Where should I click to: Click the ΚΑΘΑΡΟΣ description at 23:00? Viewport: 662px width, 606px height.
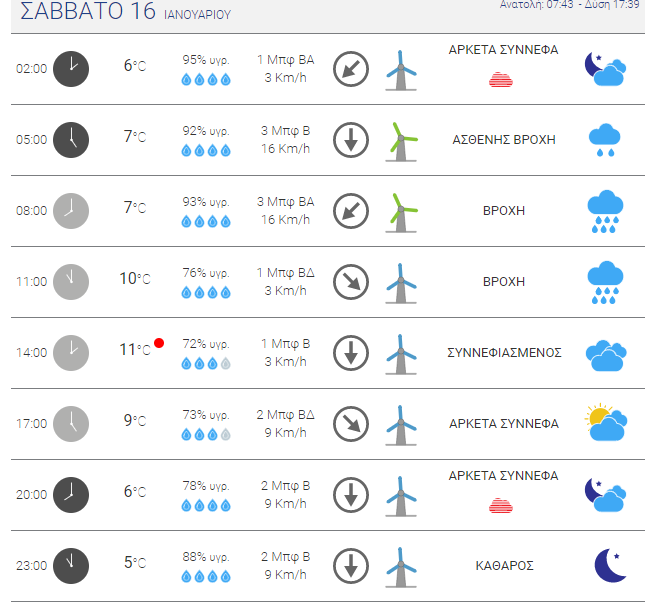coord(504,565)
